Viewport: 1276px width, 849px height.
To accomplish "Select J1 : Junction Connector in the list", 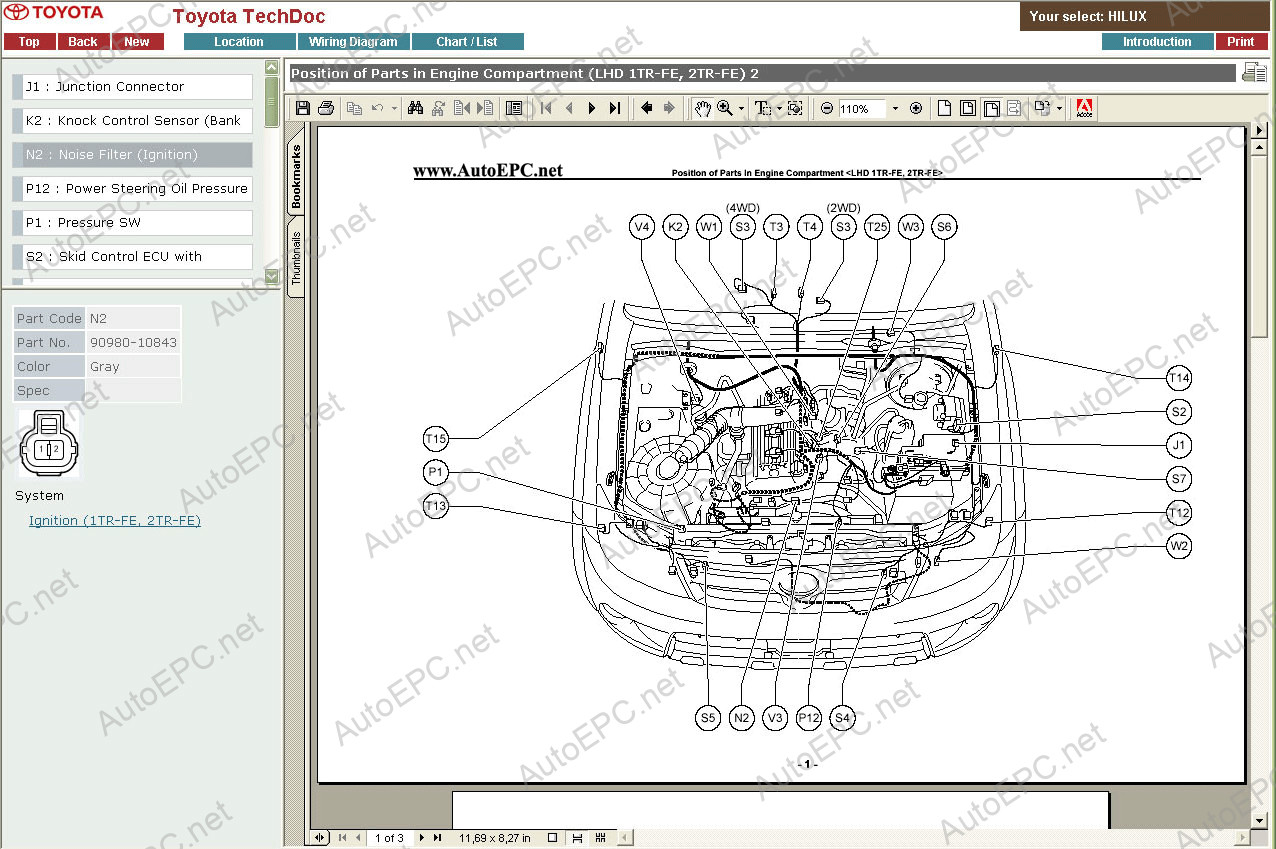I will (133, 87).
